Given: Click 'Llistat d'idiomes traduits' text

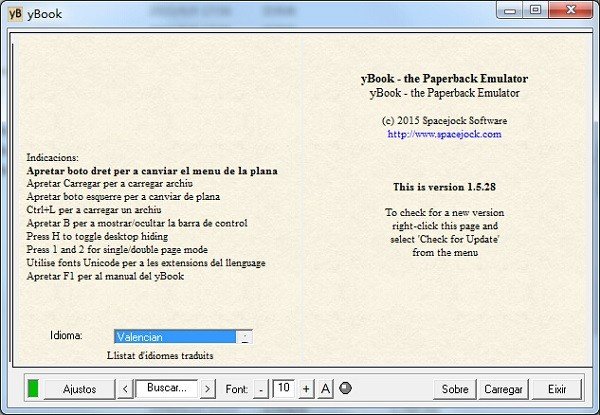Looking at the screenshot, I should point(160,355).
